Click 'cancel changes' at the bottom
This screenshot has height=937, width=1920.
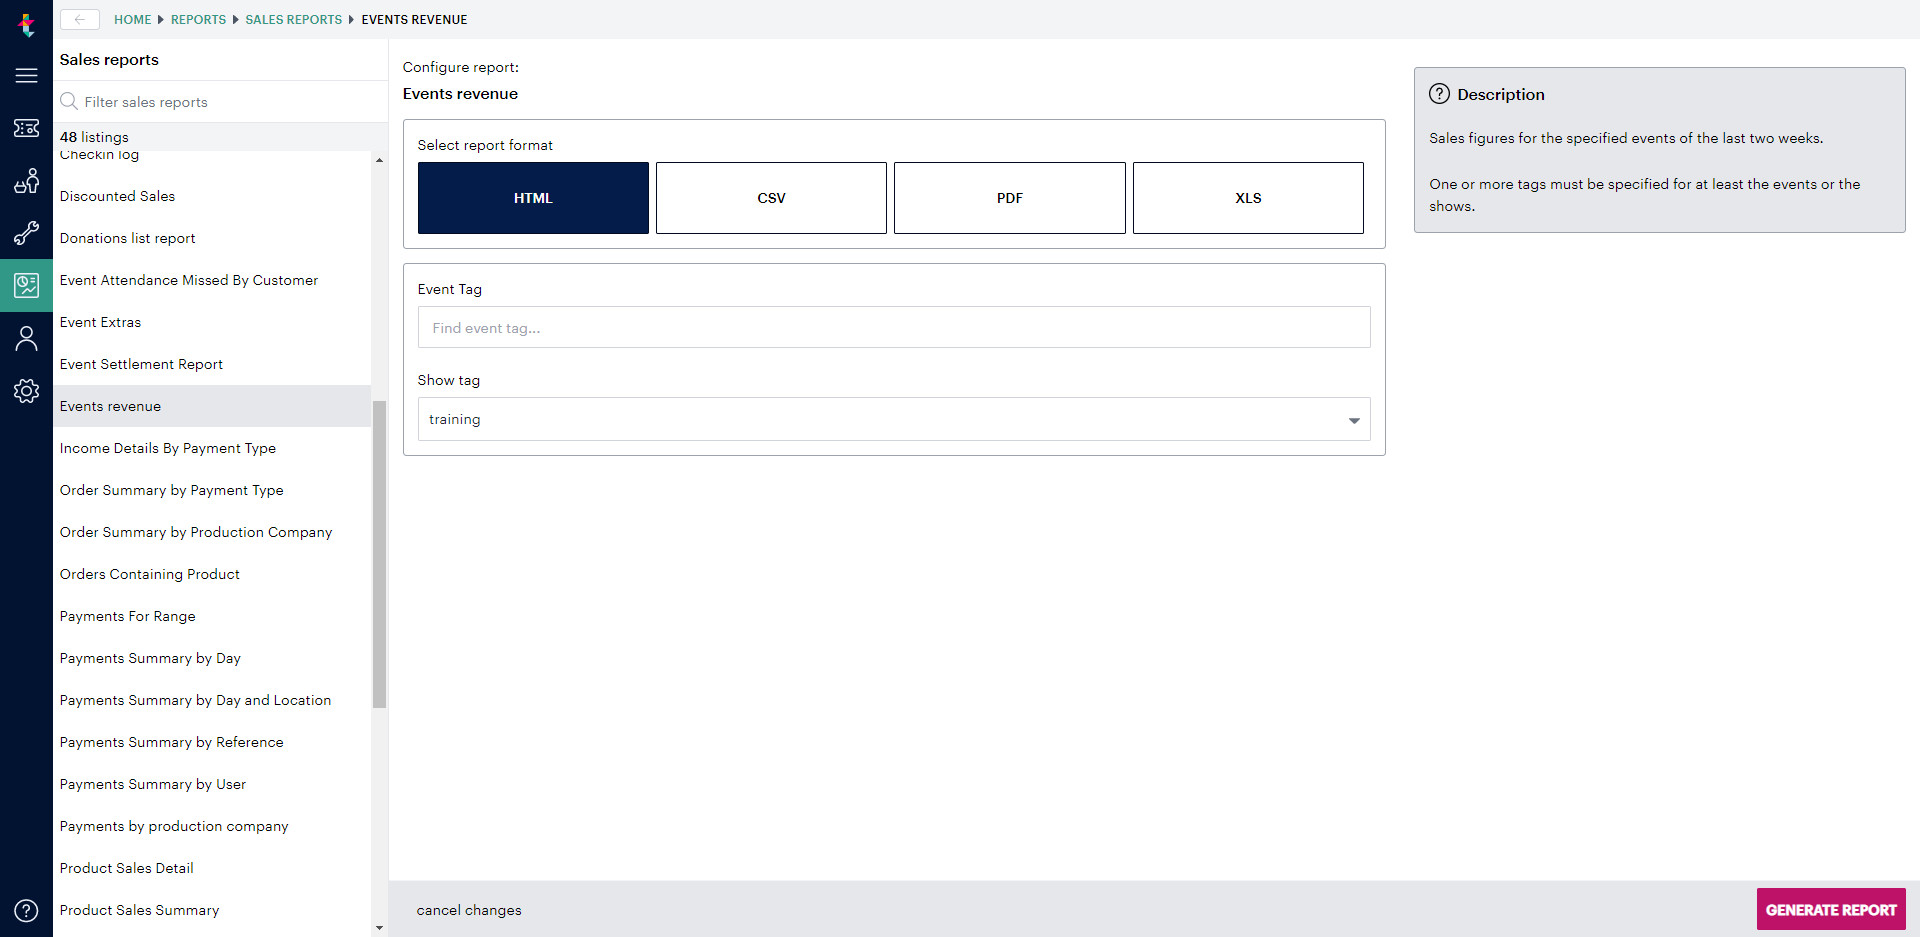[x=469, y=909]
